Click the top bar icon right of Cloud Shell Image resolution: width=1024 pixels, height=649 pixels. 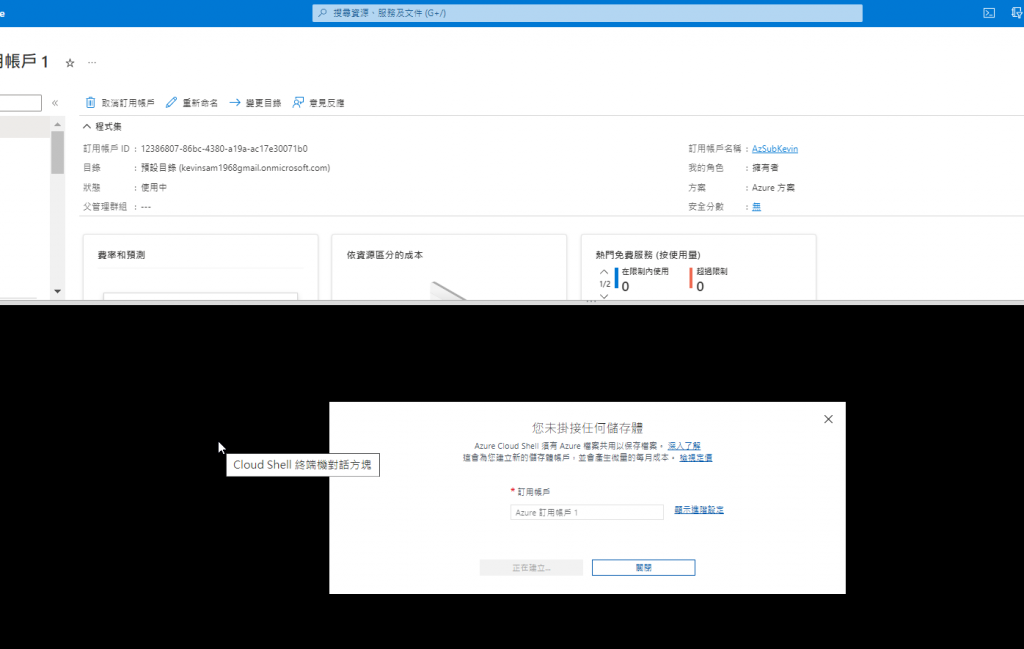point(1017,13)
